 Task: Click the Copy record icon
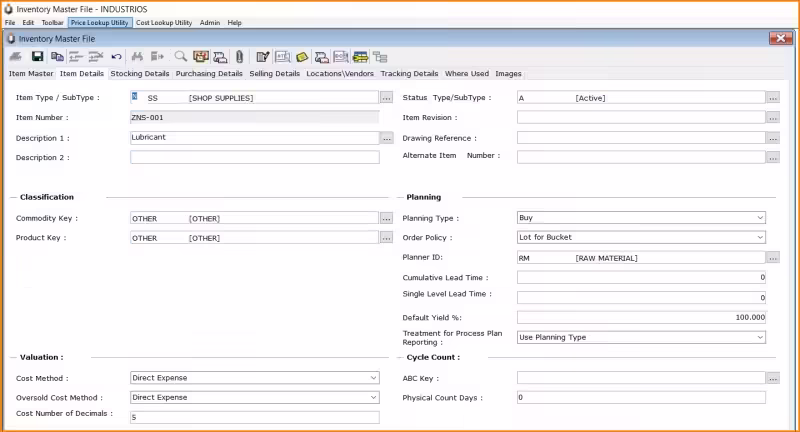click(57, 57)
